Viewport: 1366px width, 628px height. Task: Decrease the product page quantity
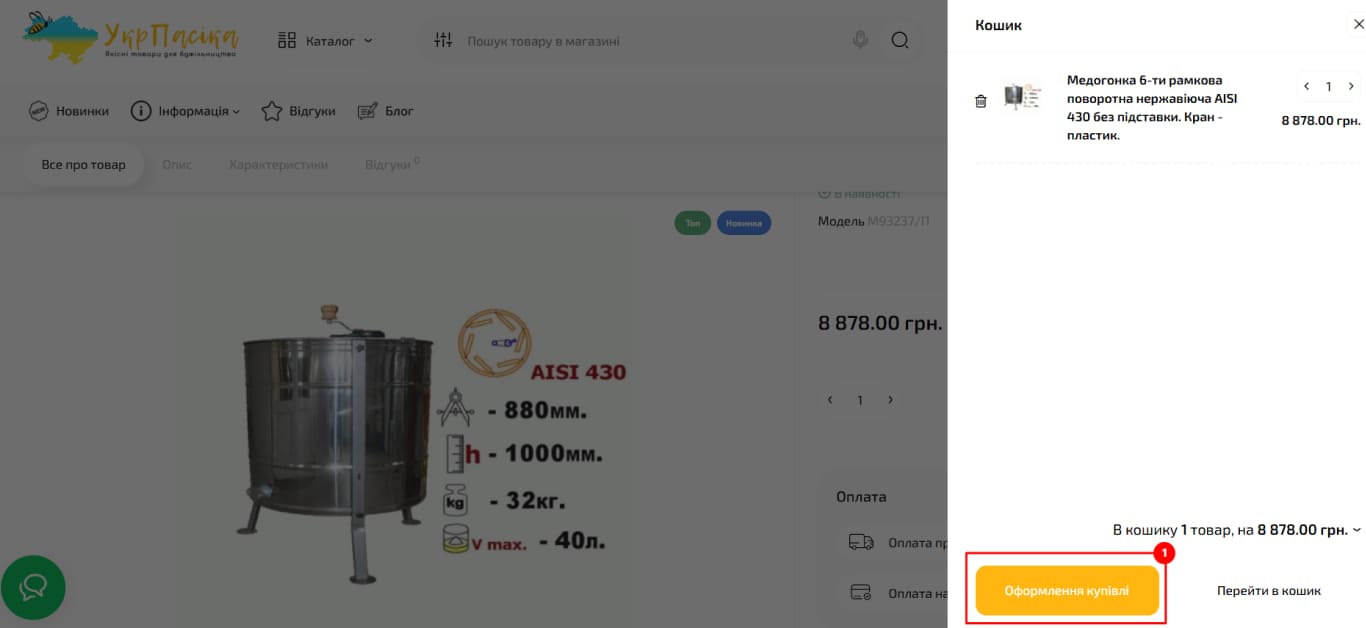[x=830, y=400]
